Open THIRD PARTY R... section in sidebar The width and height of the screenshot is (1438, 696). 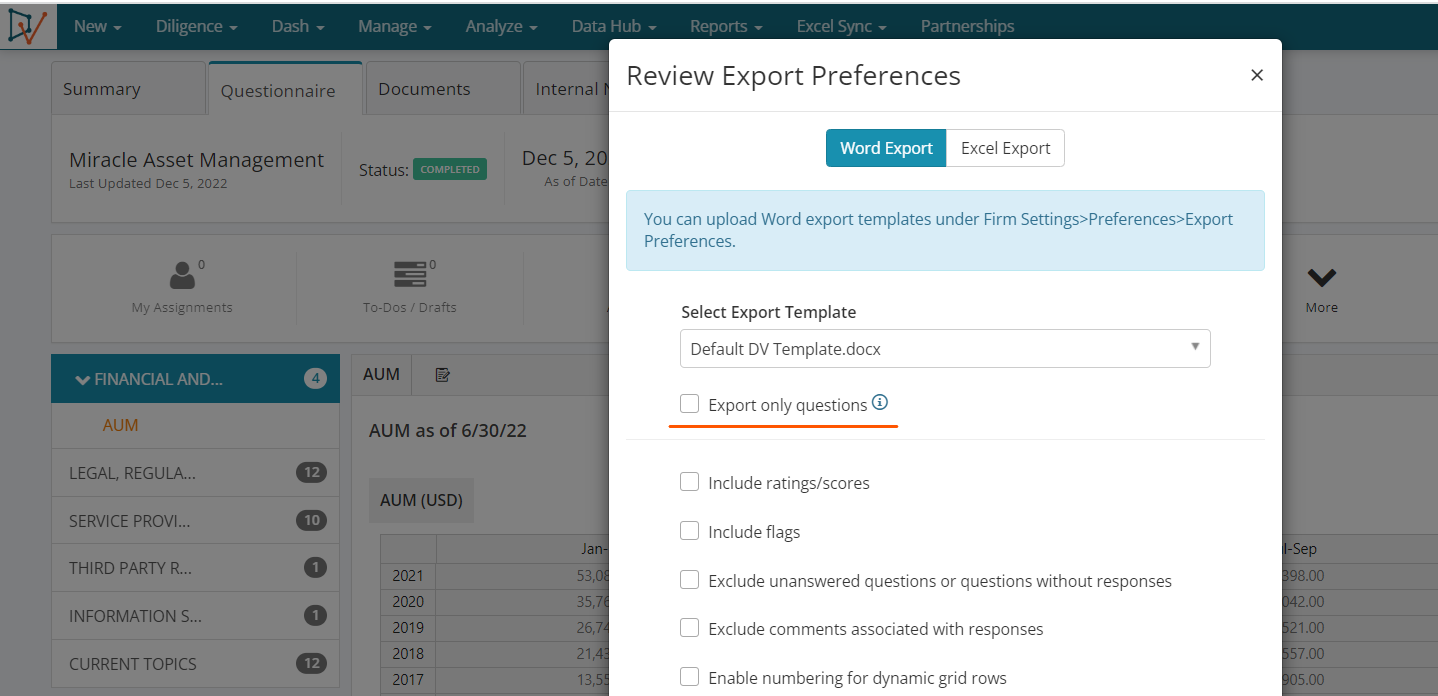[195, 568]
